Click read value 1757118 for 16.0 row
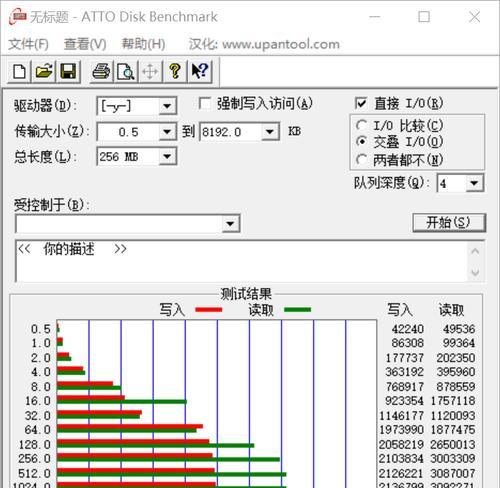The height and width of the screenshot is (488, 500). 453,401
